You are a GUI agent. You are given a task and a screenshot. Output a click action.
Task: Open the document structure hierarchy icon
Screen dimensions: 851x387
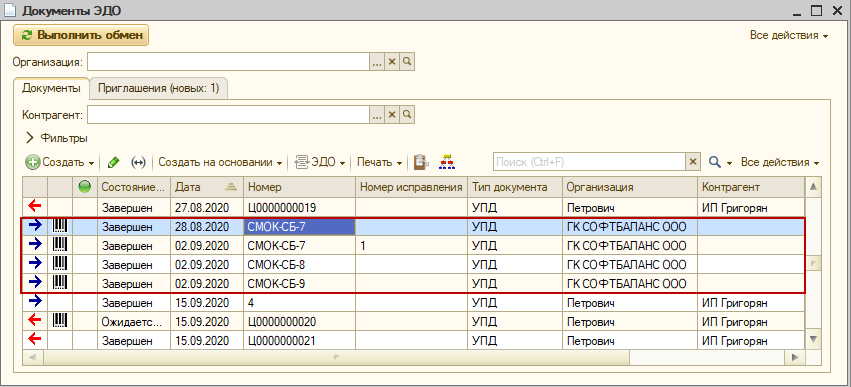click(447, 162)
